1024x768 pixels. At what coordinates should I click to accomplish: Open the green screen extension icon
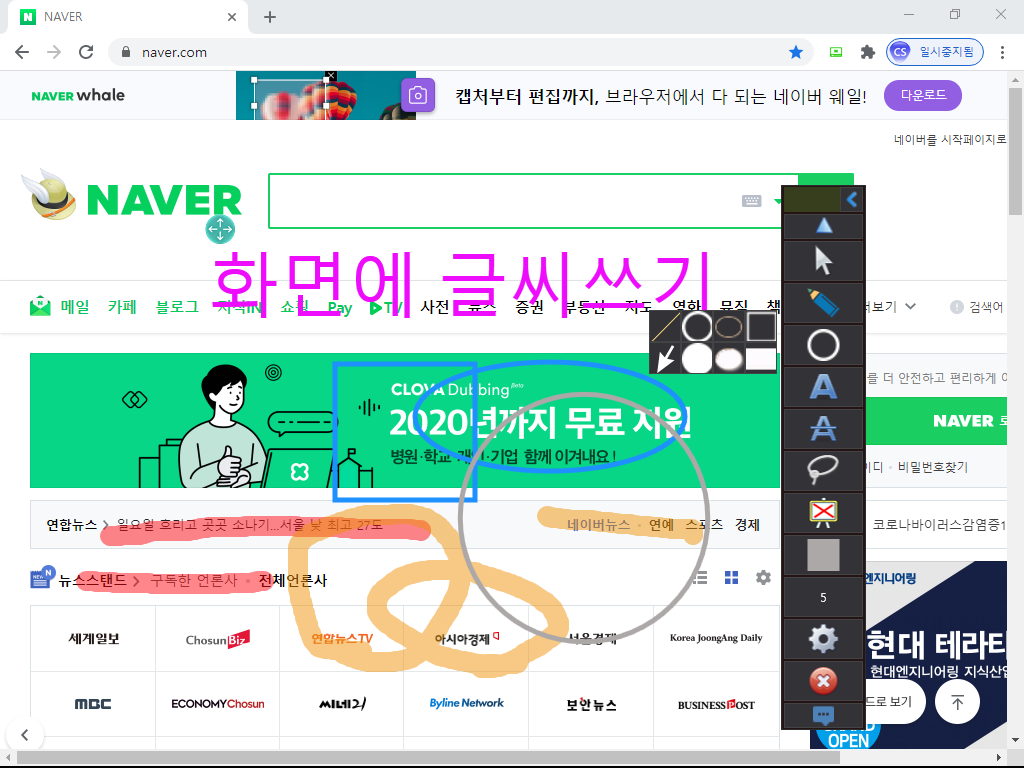836,52
